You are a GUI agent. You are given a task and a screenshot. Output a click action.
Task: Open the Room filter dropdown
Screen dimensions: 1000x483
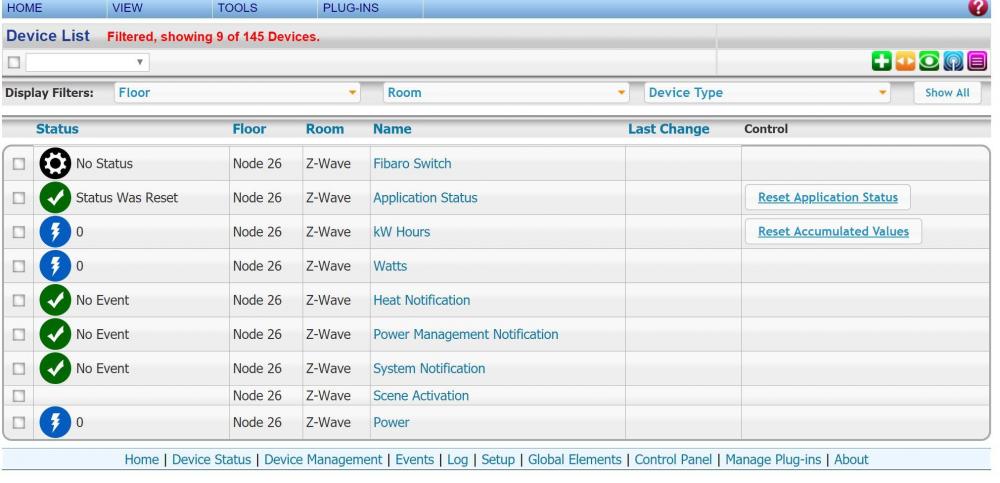[x=505, y=93]
